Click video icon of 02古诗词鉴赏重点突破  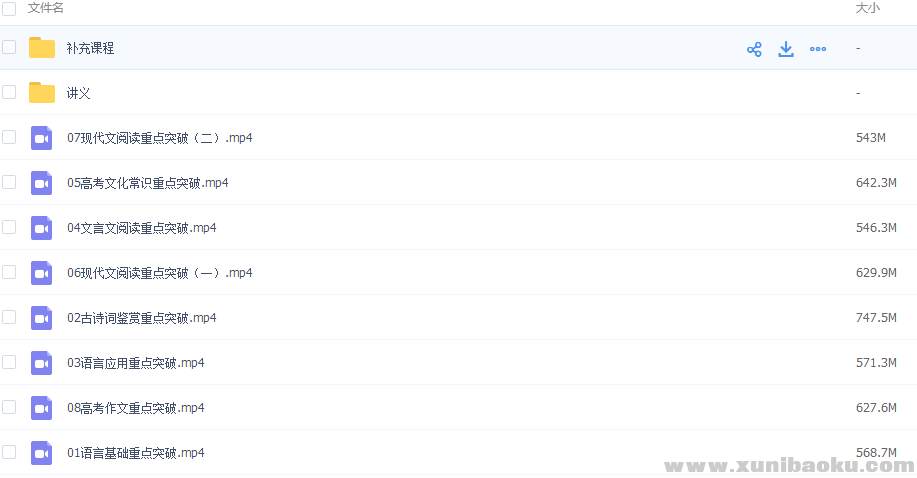(x=41, y=318)
